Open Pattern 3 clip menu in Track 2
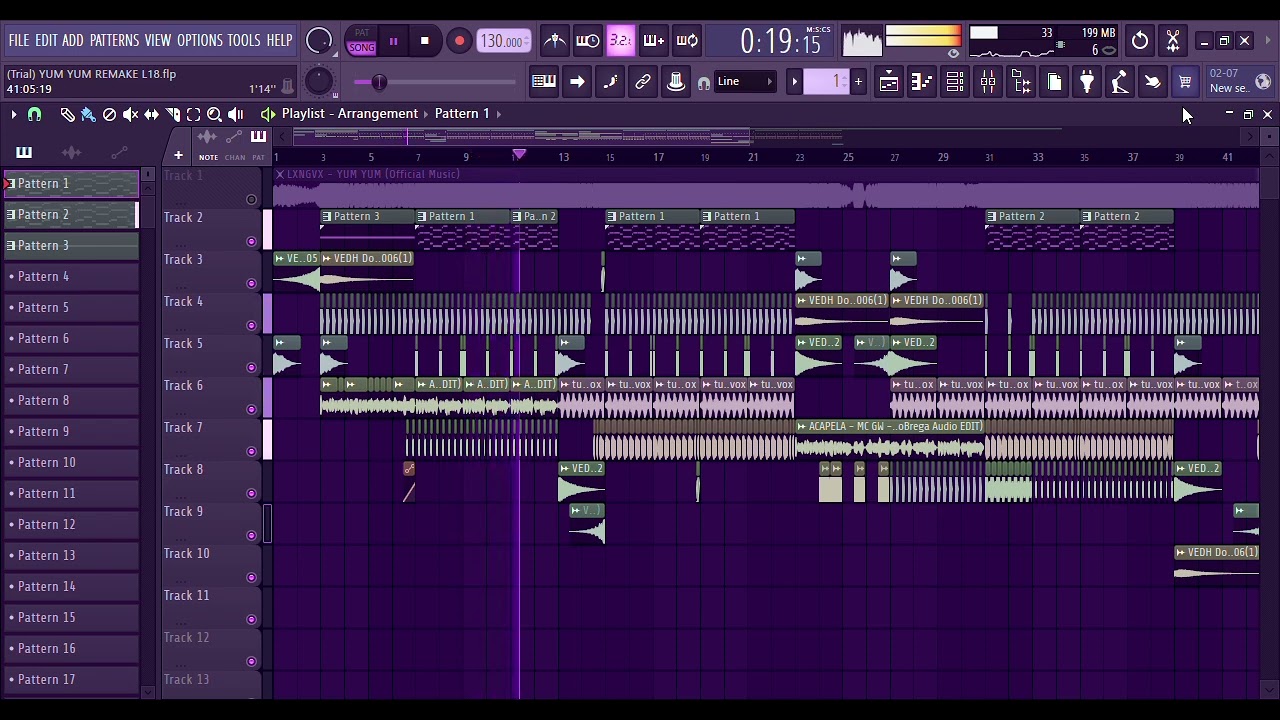Viewport: 1280px width, 720px height. click(x=326, y=217)
